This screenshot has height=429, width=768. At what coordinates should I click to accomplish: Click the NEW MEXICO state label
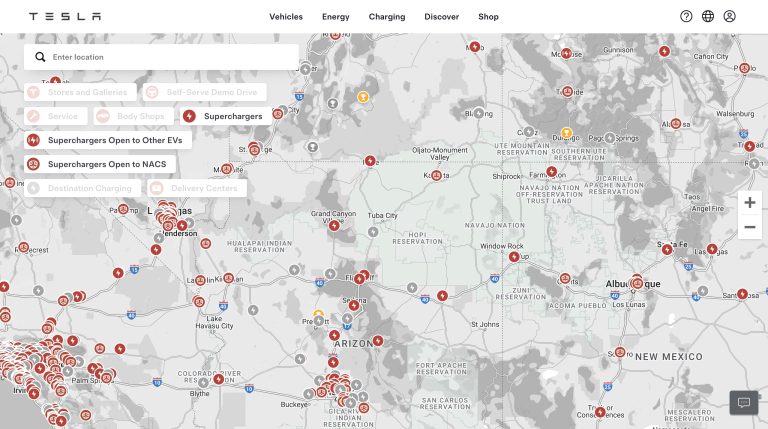pos(669,357)
